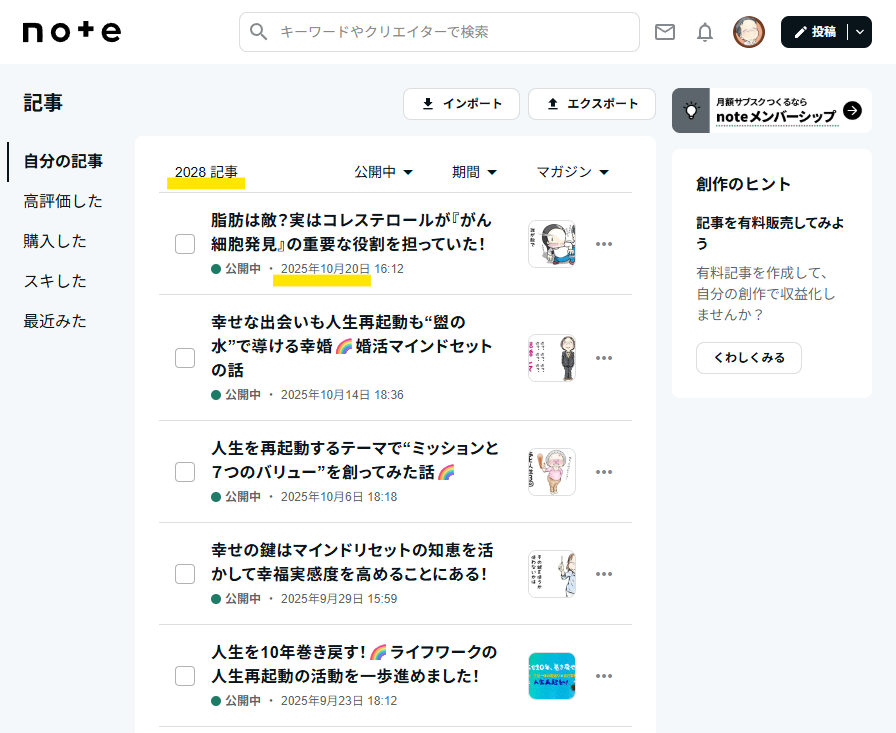The width and height of the screenshot is (896, 733).
Task: Focus the keyword and creator search field
Action: pos(440,32)
